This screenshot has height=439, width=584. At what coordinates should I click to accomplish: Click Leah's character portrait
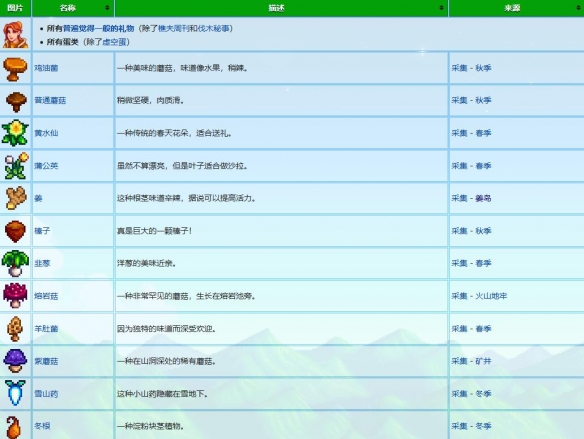click(x=15, y=35)
